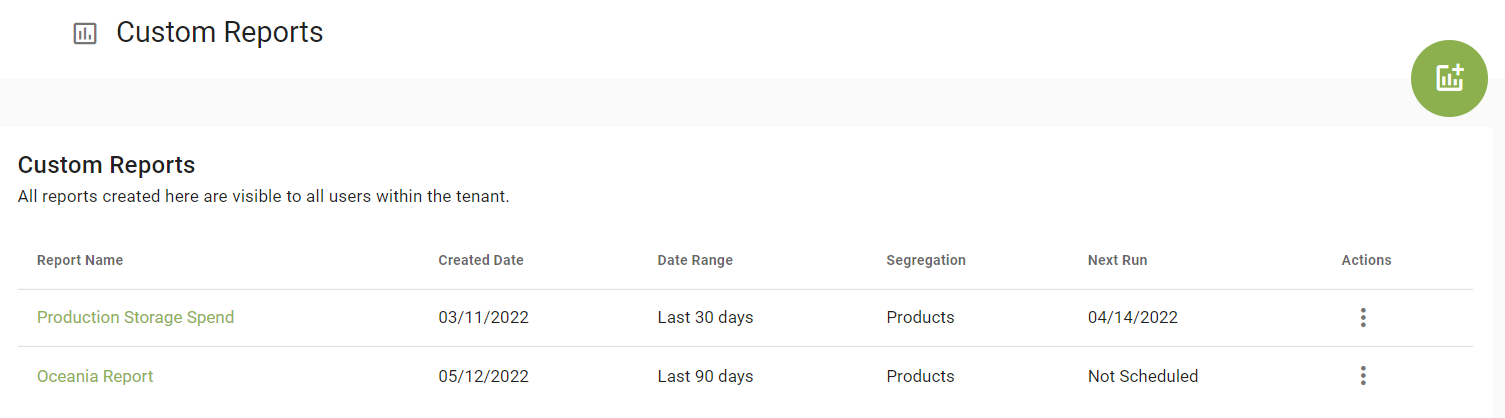Image resolution: width=1505 pixels, height=418 pixels.
Task: Open actions menu for Production Storage Spend
Action: (x=1362, y=318)
